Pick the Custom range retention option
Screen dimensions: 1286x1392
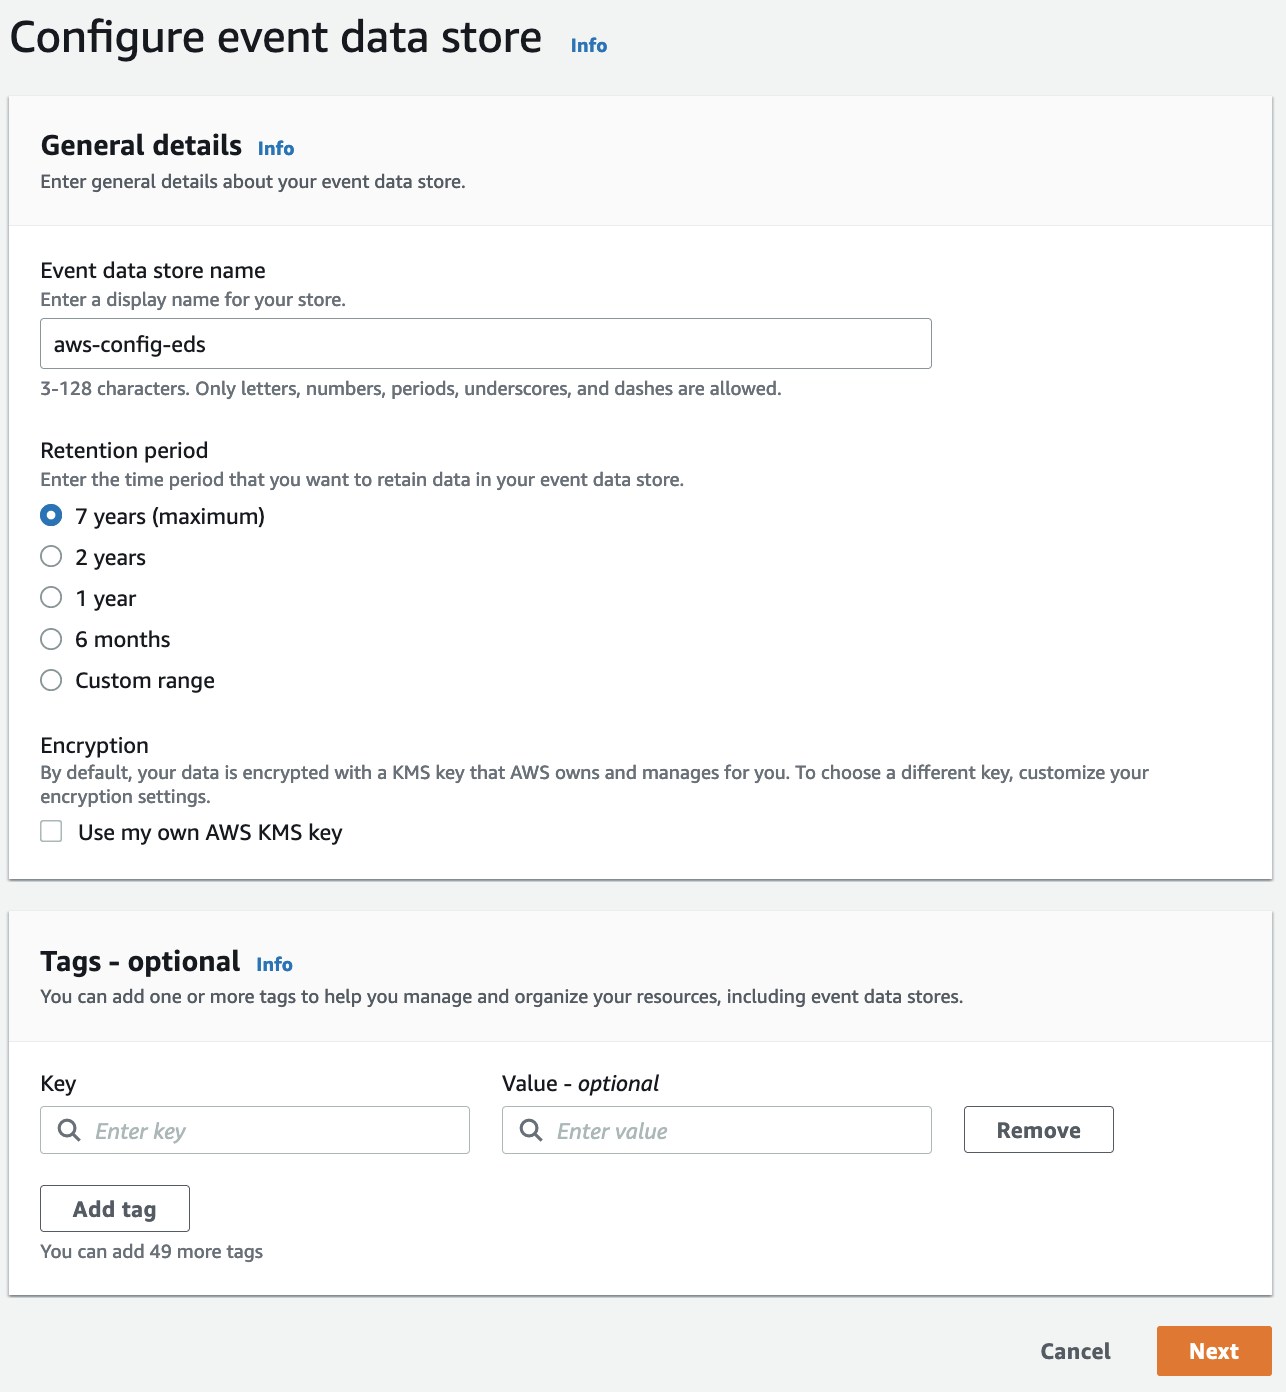[51, 680]
